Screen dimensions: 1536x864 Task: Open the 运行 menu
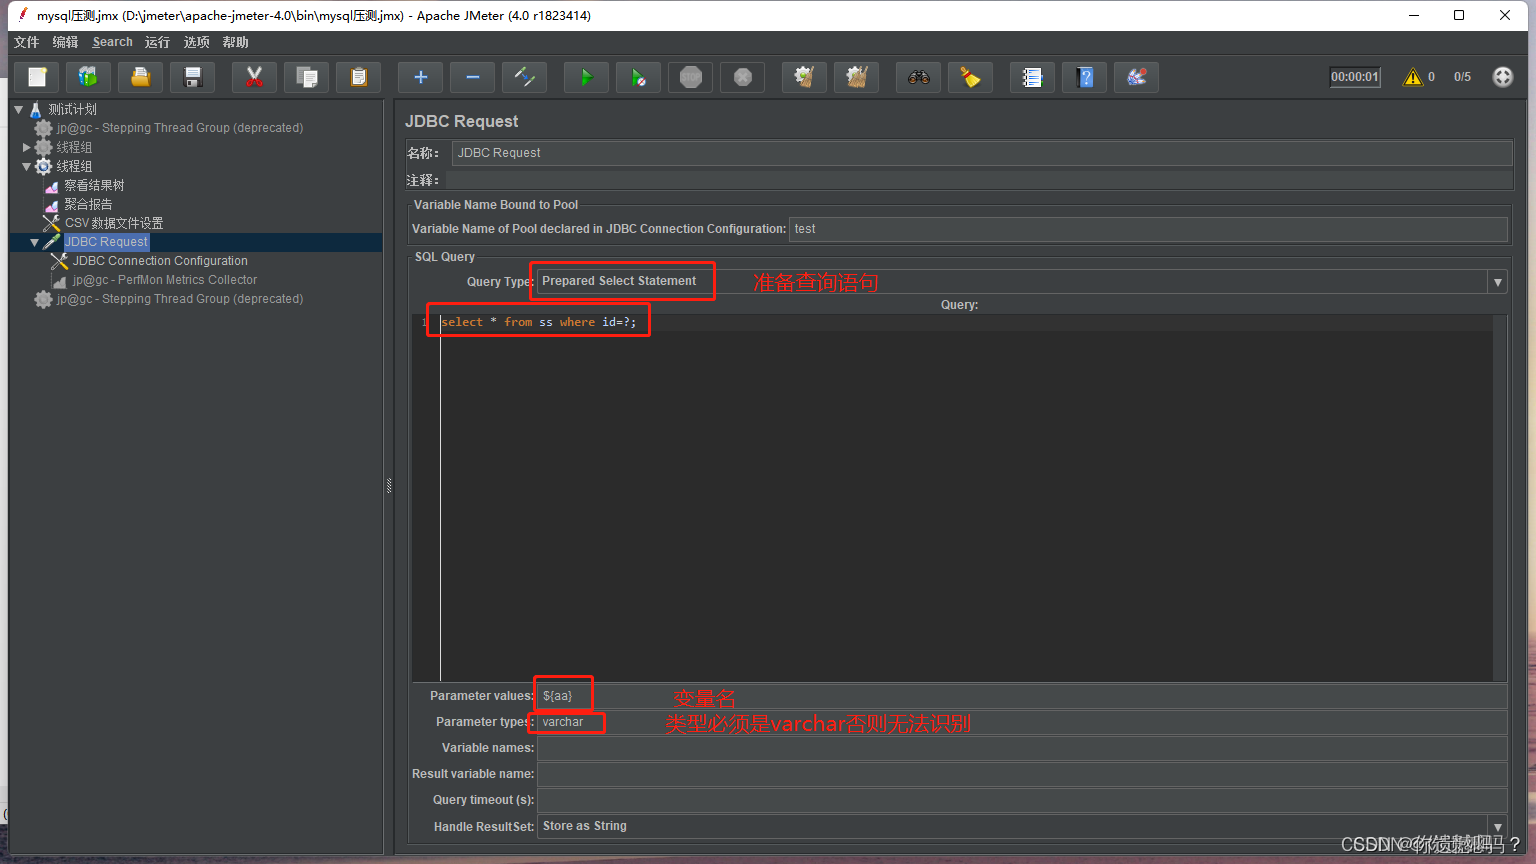[157, 42]
